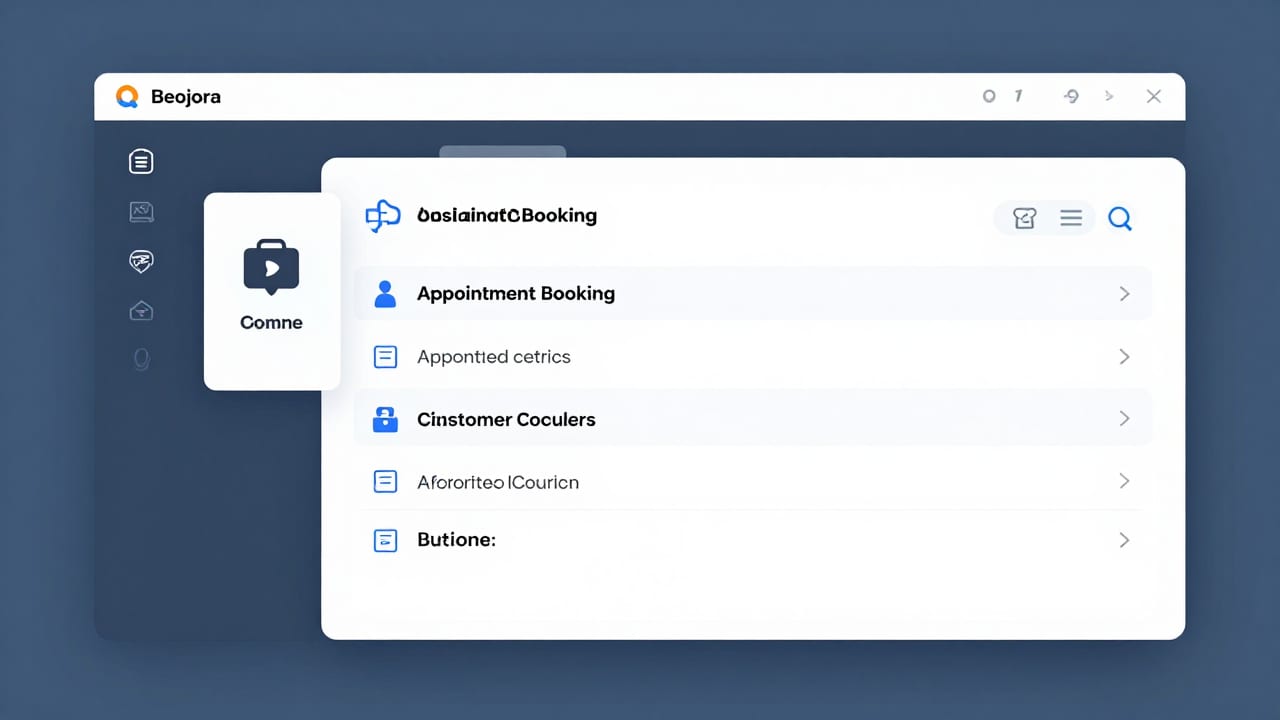Screen dimensions: 1280x720
Task: Open the shield-shaped sidebar icon
Action: (141, 261)
